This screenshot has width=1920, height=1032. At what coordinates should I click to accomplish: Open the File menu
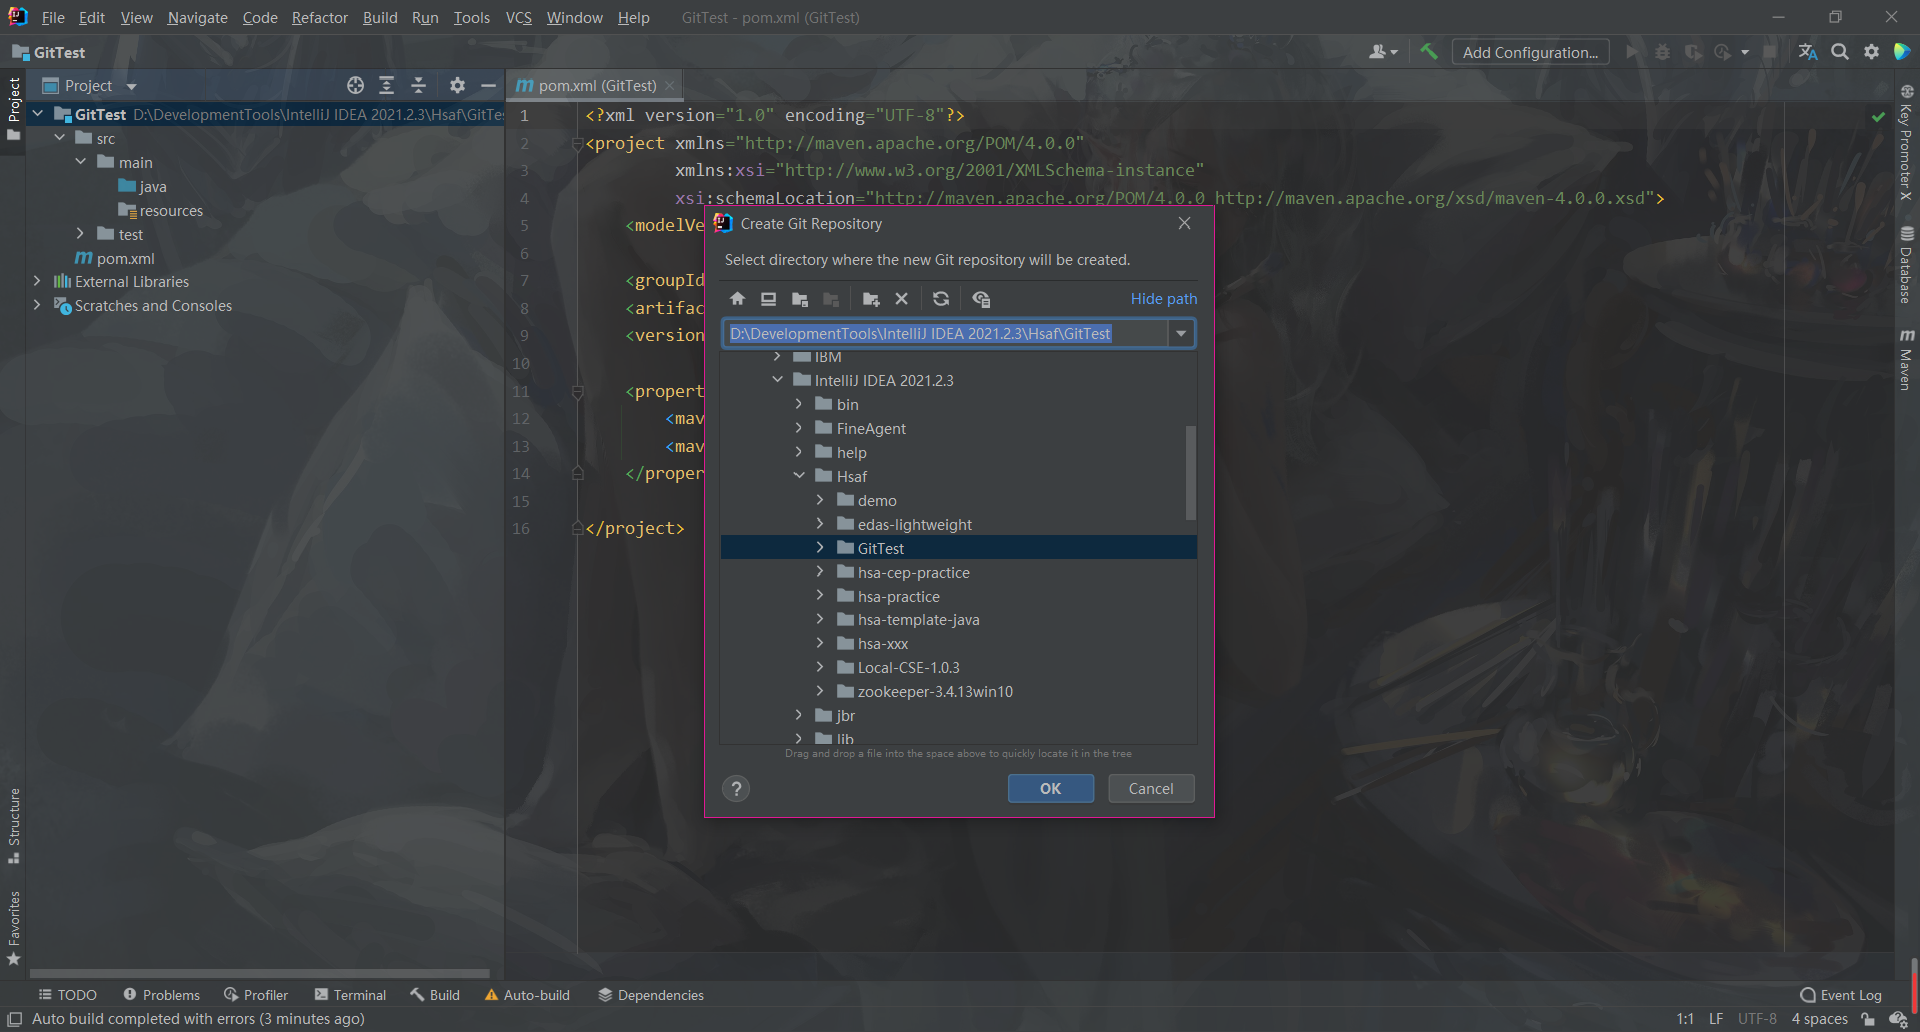pyautogui.click(x=53, y=17)
